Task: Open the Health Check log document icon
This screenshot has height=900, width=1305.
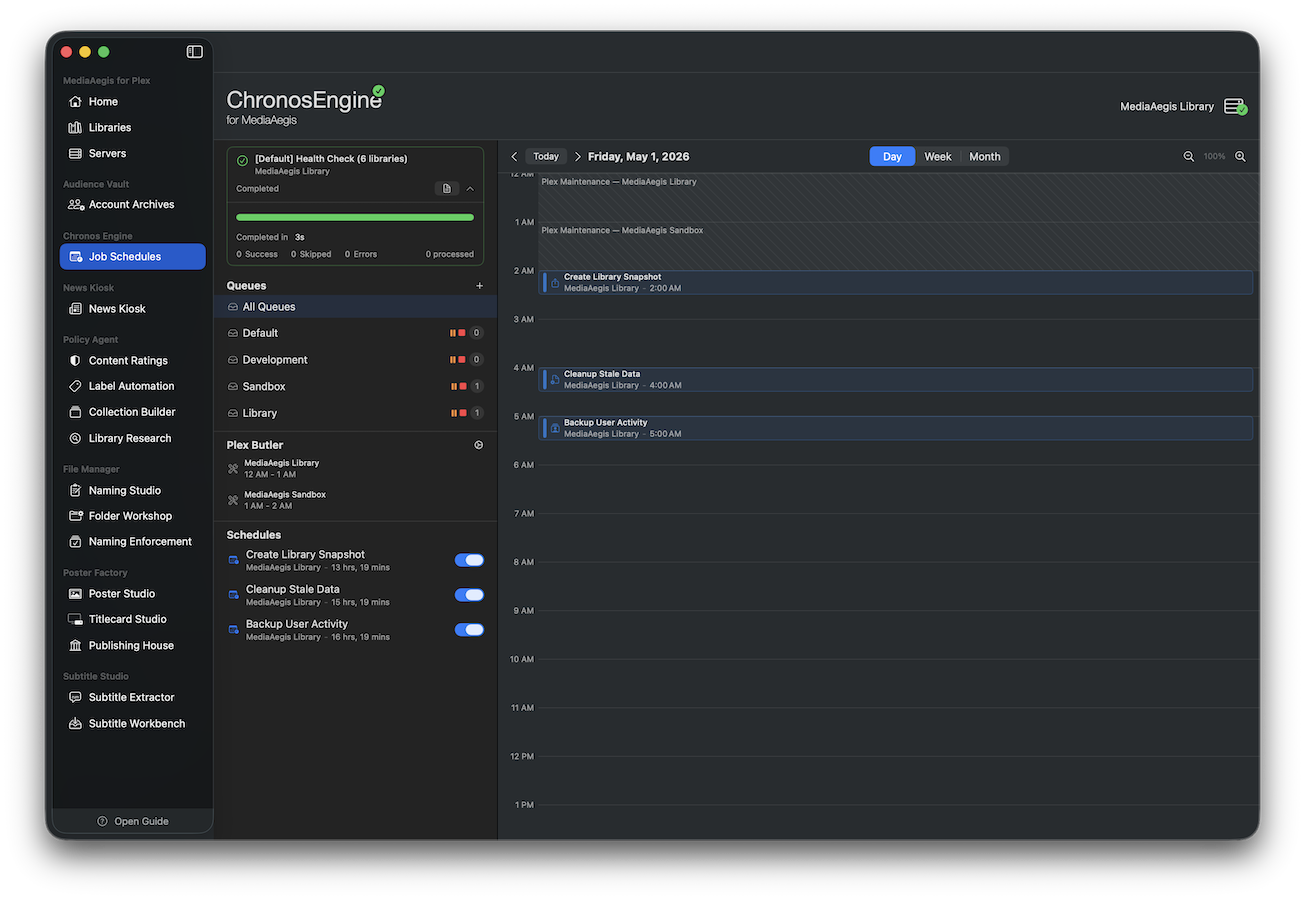Action: click(447, 189)
